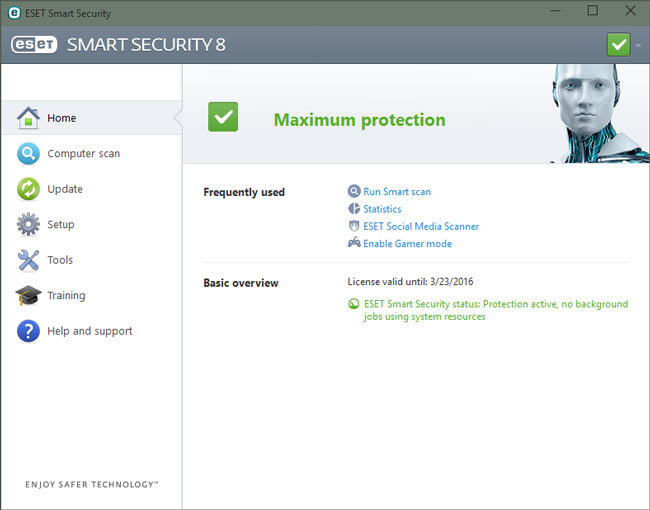
Task: Click the Gamer mode gamepad icon
Action: coord(354,243)
